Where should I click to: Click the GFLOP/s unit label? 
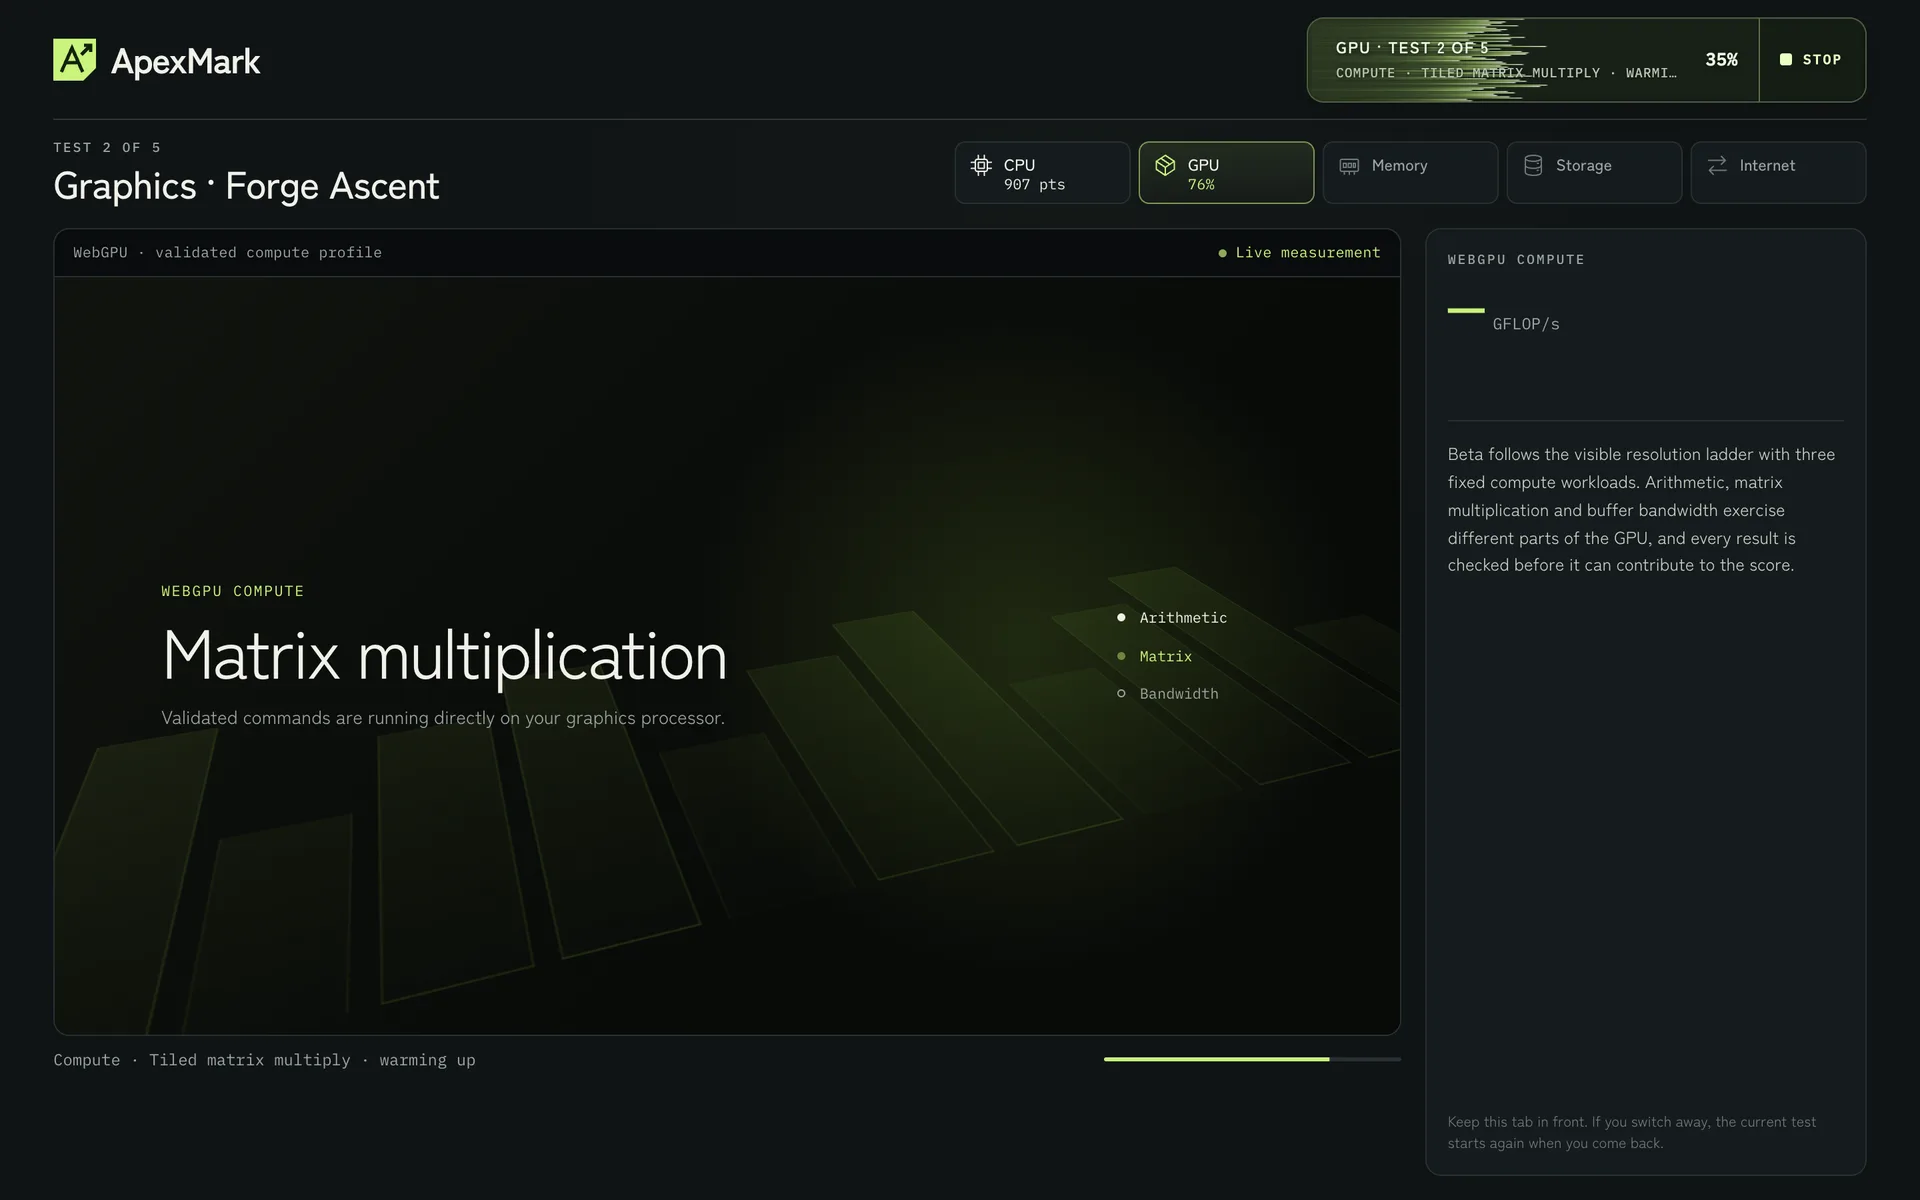coord(1526,324)
